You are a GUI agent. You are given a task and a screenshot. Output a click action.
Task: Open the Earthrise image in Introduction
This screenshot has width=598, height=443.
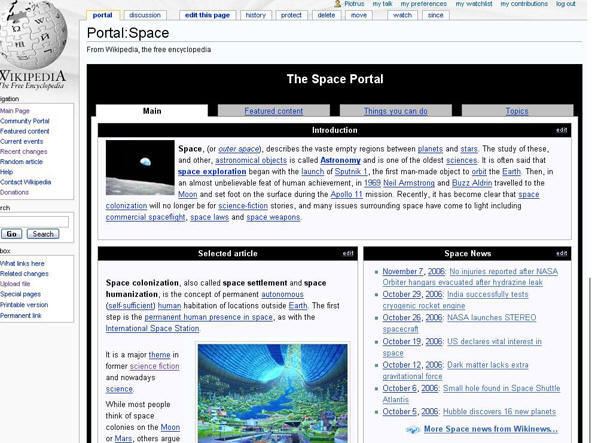pyautogui.click(x=140, y=167)
